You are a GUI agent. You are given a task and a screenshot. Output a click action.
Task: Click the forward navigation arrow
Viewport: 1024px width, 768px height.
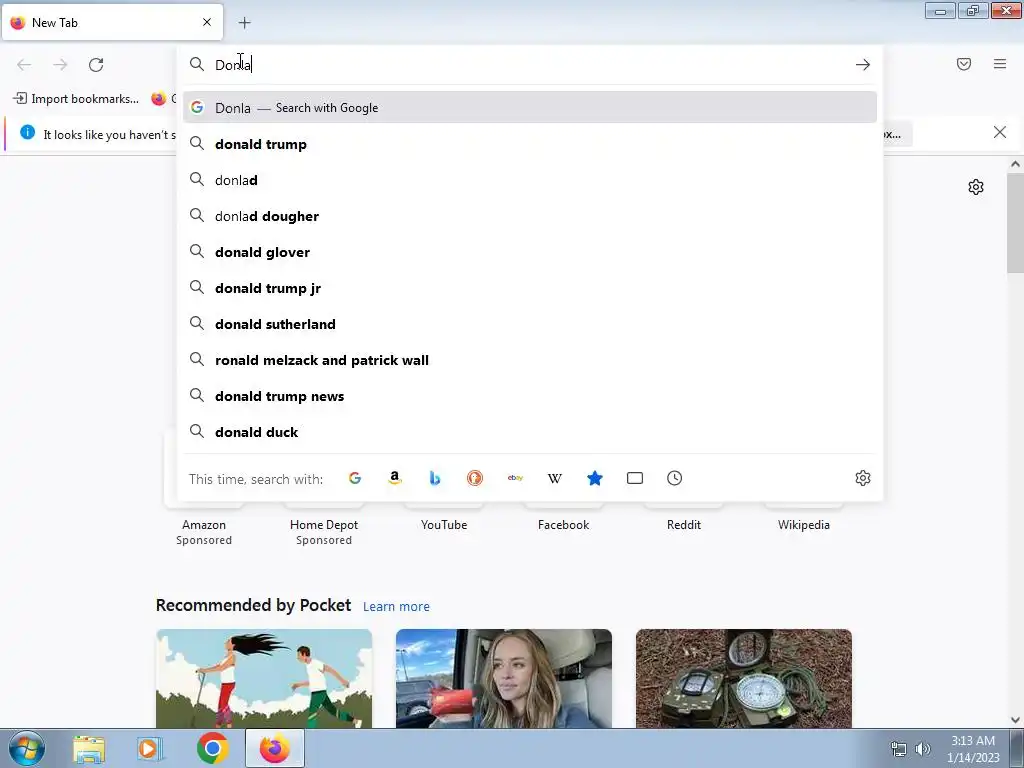pos(60,65)
